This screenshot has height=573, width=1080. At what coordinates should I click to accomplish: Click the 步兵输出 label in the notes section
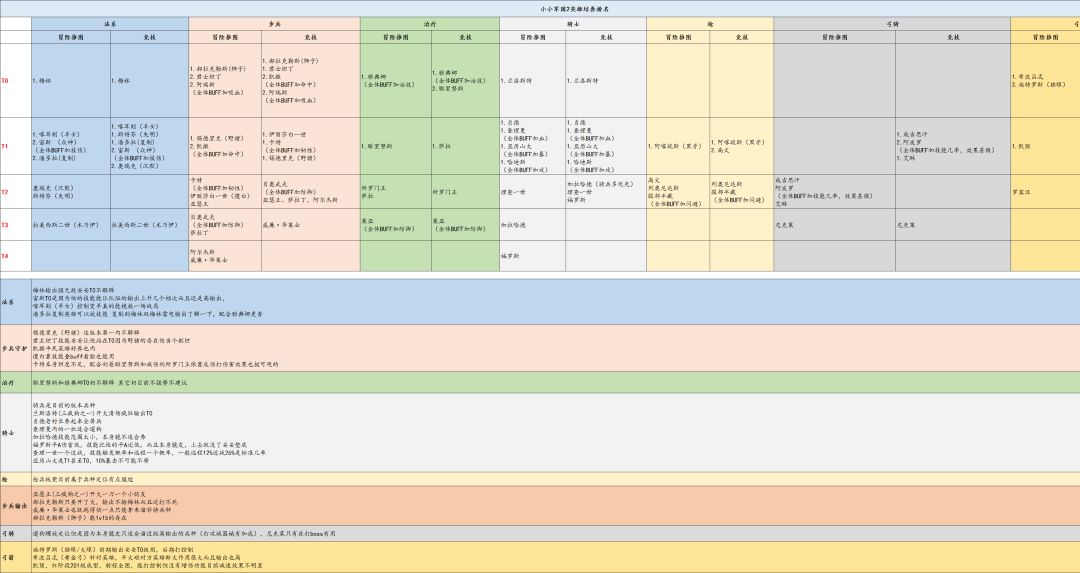coord(14,506)
